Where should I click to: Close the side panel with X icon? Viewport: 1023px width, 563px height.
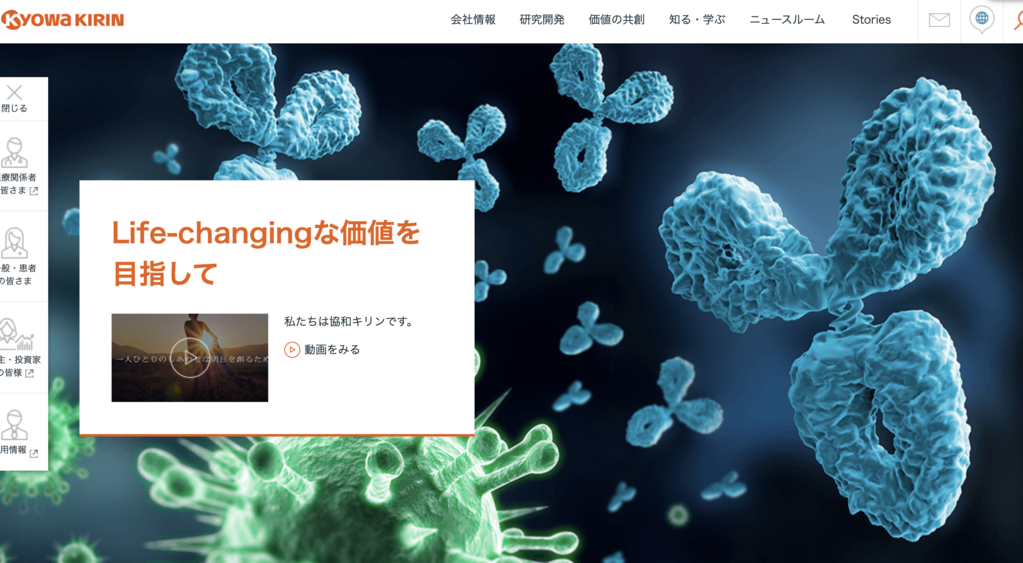click(14, 93)
